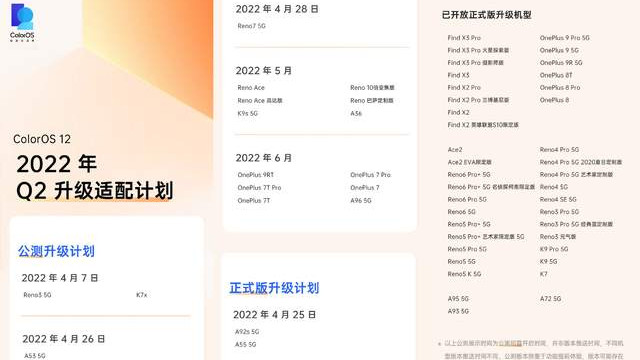The height and width of the screenshot is (360, 640).
Task: Click the "K9s 5G" entry
Action: 248,113
